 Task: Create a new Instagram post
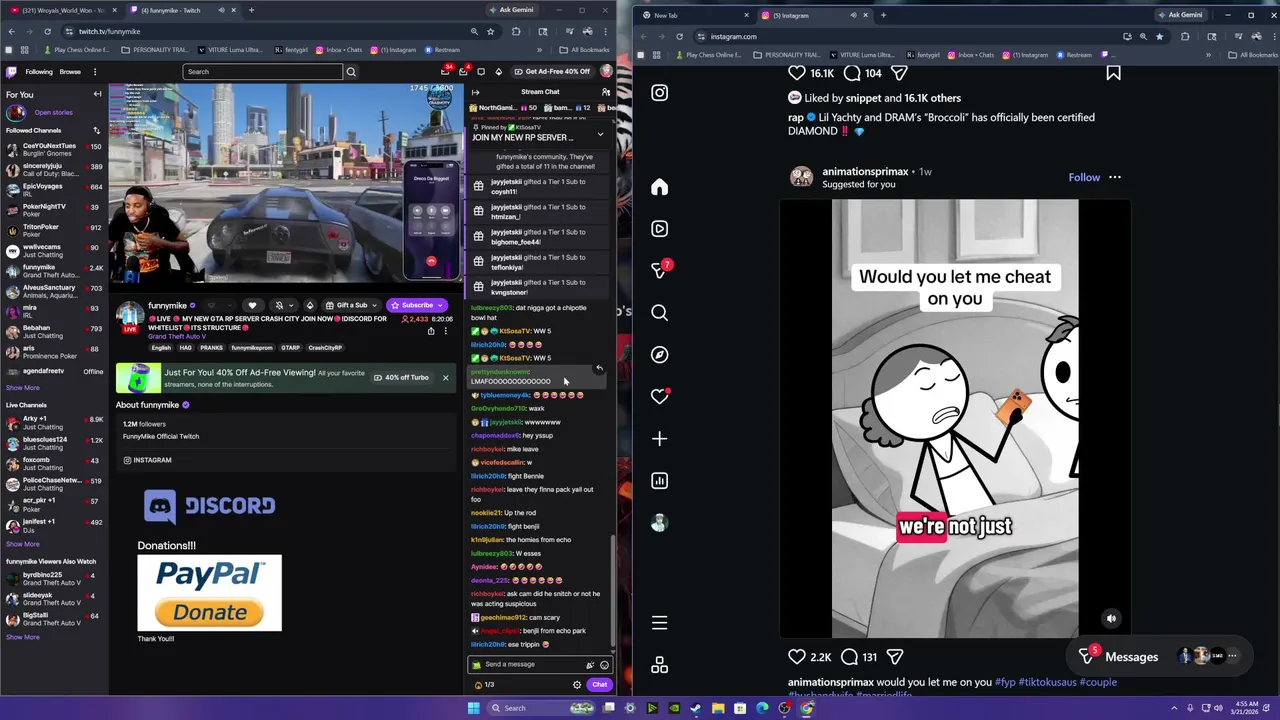tap(659, 439)
